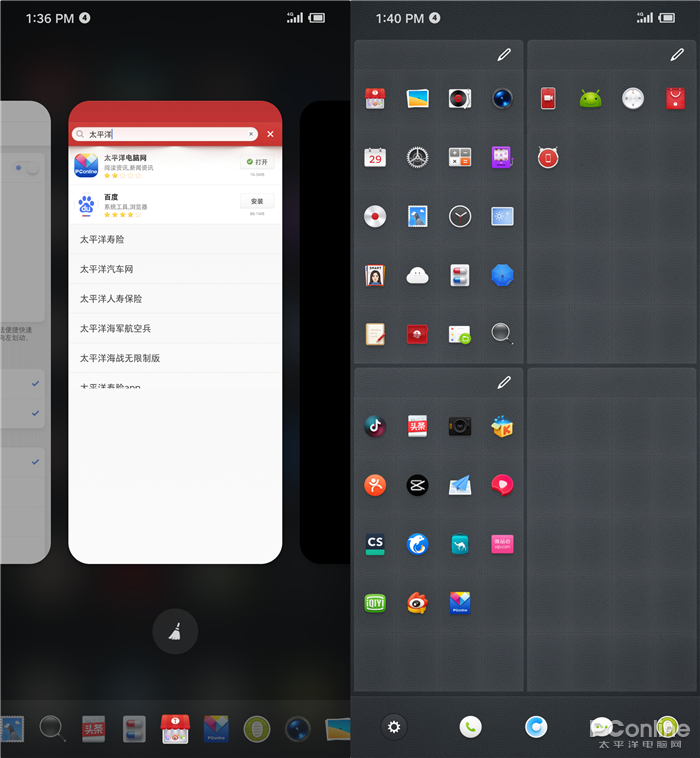Launch the CS scanner app icon
700x758 pixels.
[x=375, y=544]
